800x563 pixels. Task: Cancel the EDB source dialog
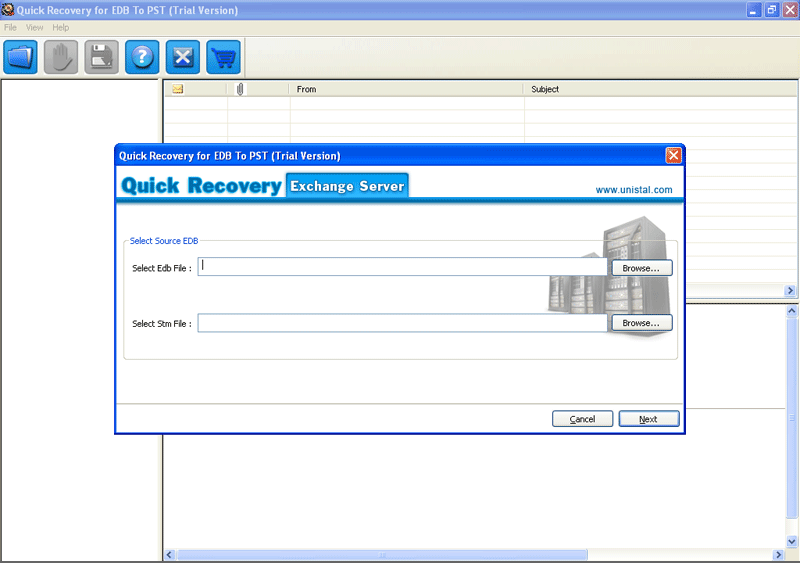[x=582, y=419]
